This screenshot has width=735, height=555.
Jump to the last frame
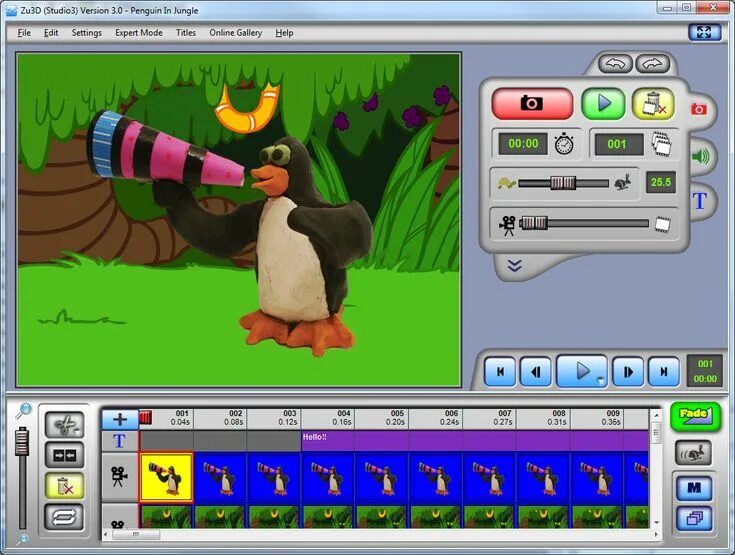pos(663,372)
